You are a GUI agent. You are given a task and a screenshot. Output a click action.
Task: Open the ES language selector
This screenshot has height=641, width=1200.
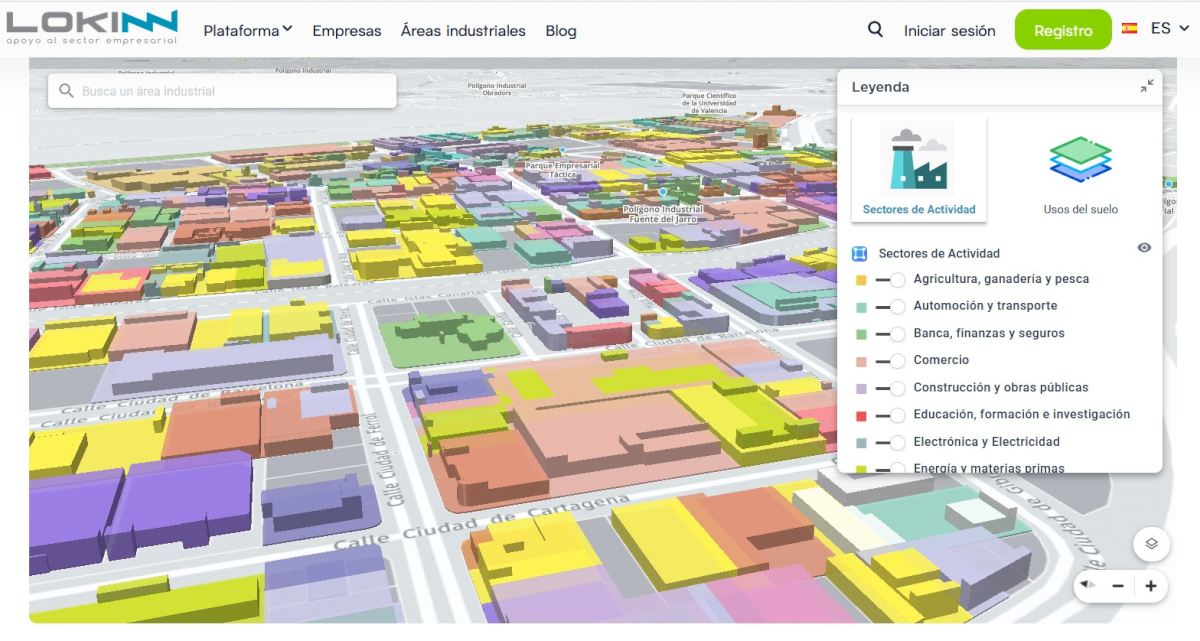(x=1156, y=29)
